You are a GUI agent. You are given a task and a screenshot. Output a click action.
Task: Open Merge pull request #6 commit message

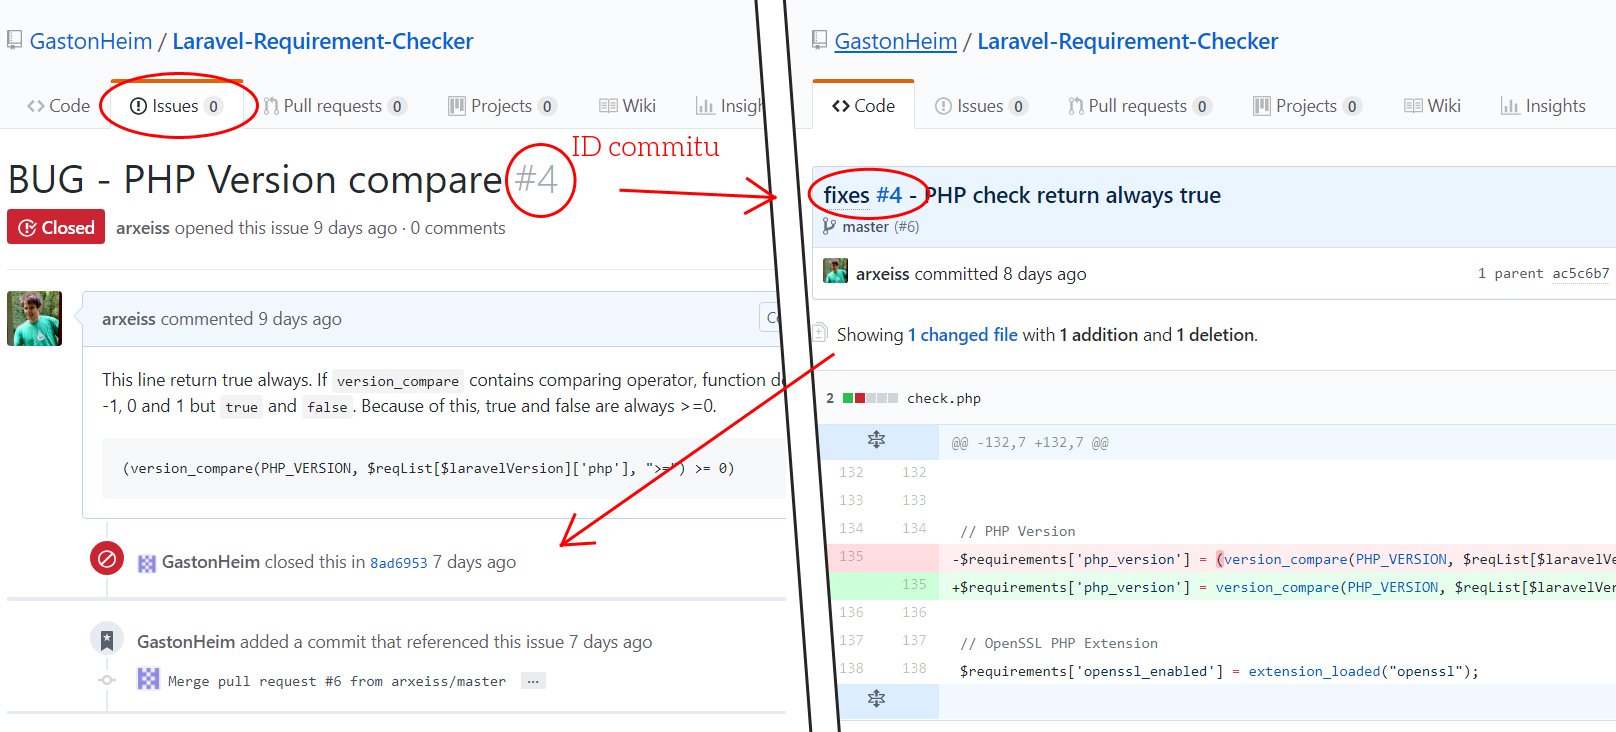point(337,681)
